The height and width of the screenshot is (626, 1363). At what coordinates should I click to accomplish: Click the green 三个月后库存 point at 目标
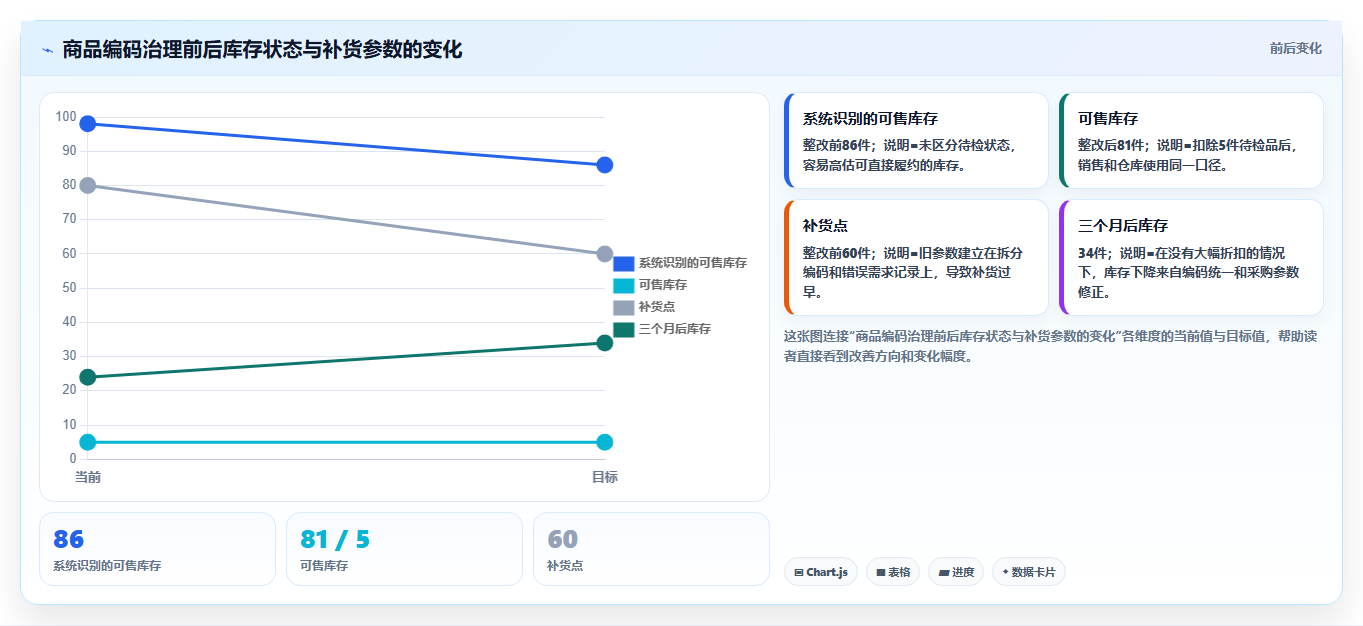pos(604,343)
